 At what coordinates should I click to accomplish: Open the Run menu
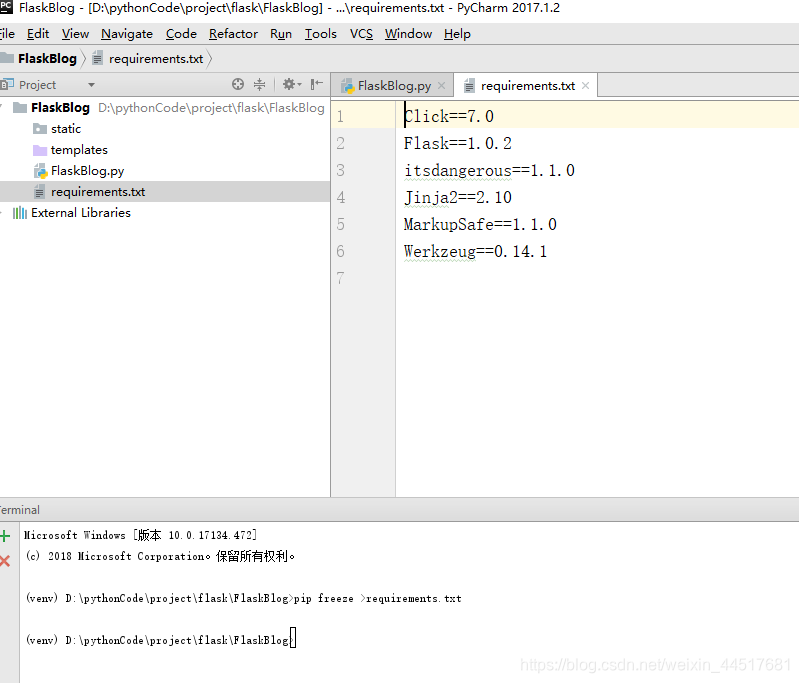281,34
